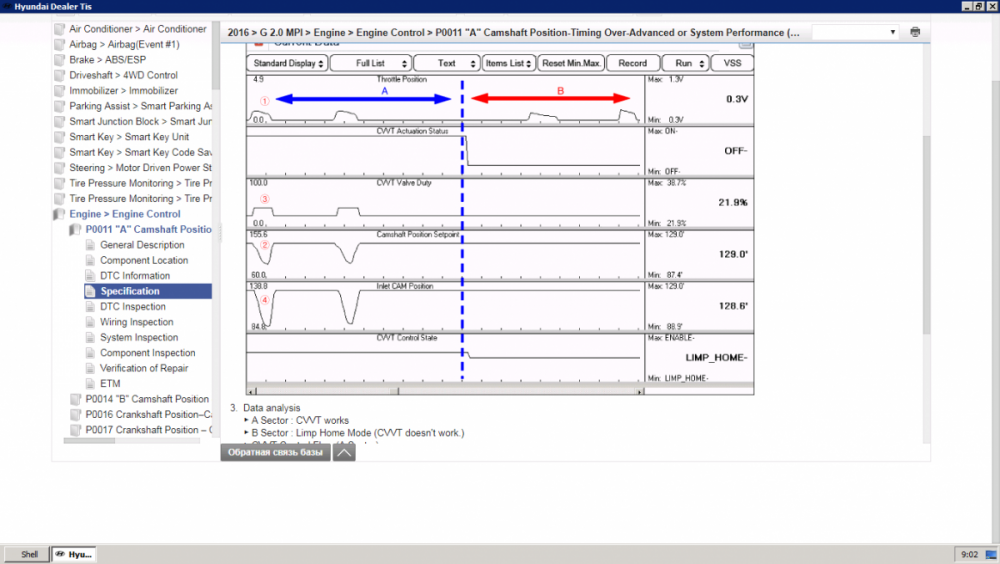The width and height of the screenshot is (1000, 564).
Task: Click the main content vertical scrollbar
Action: click(926, 234)
